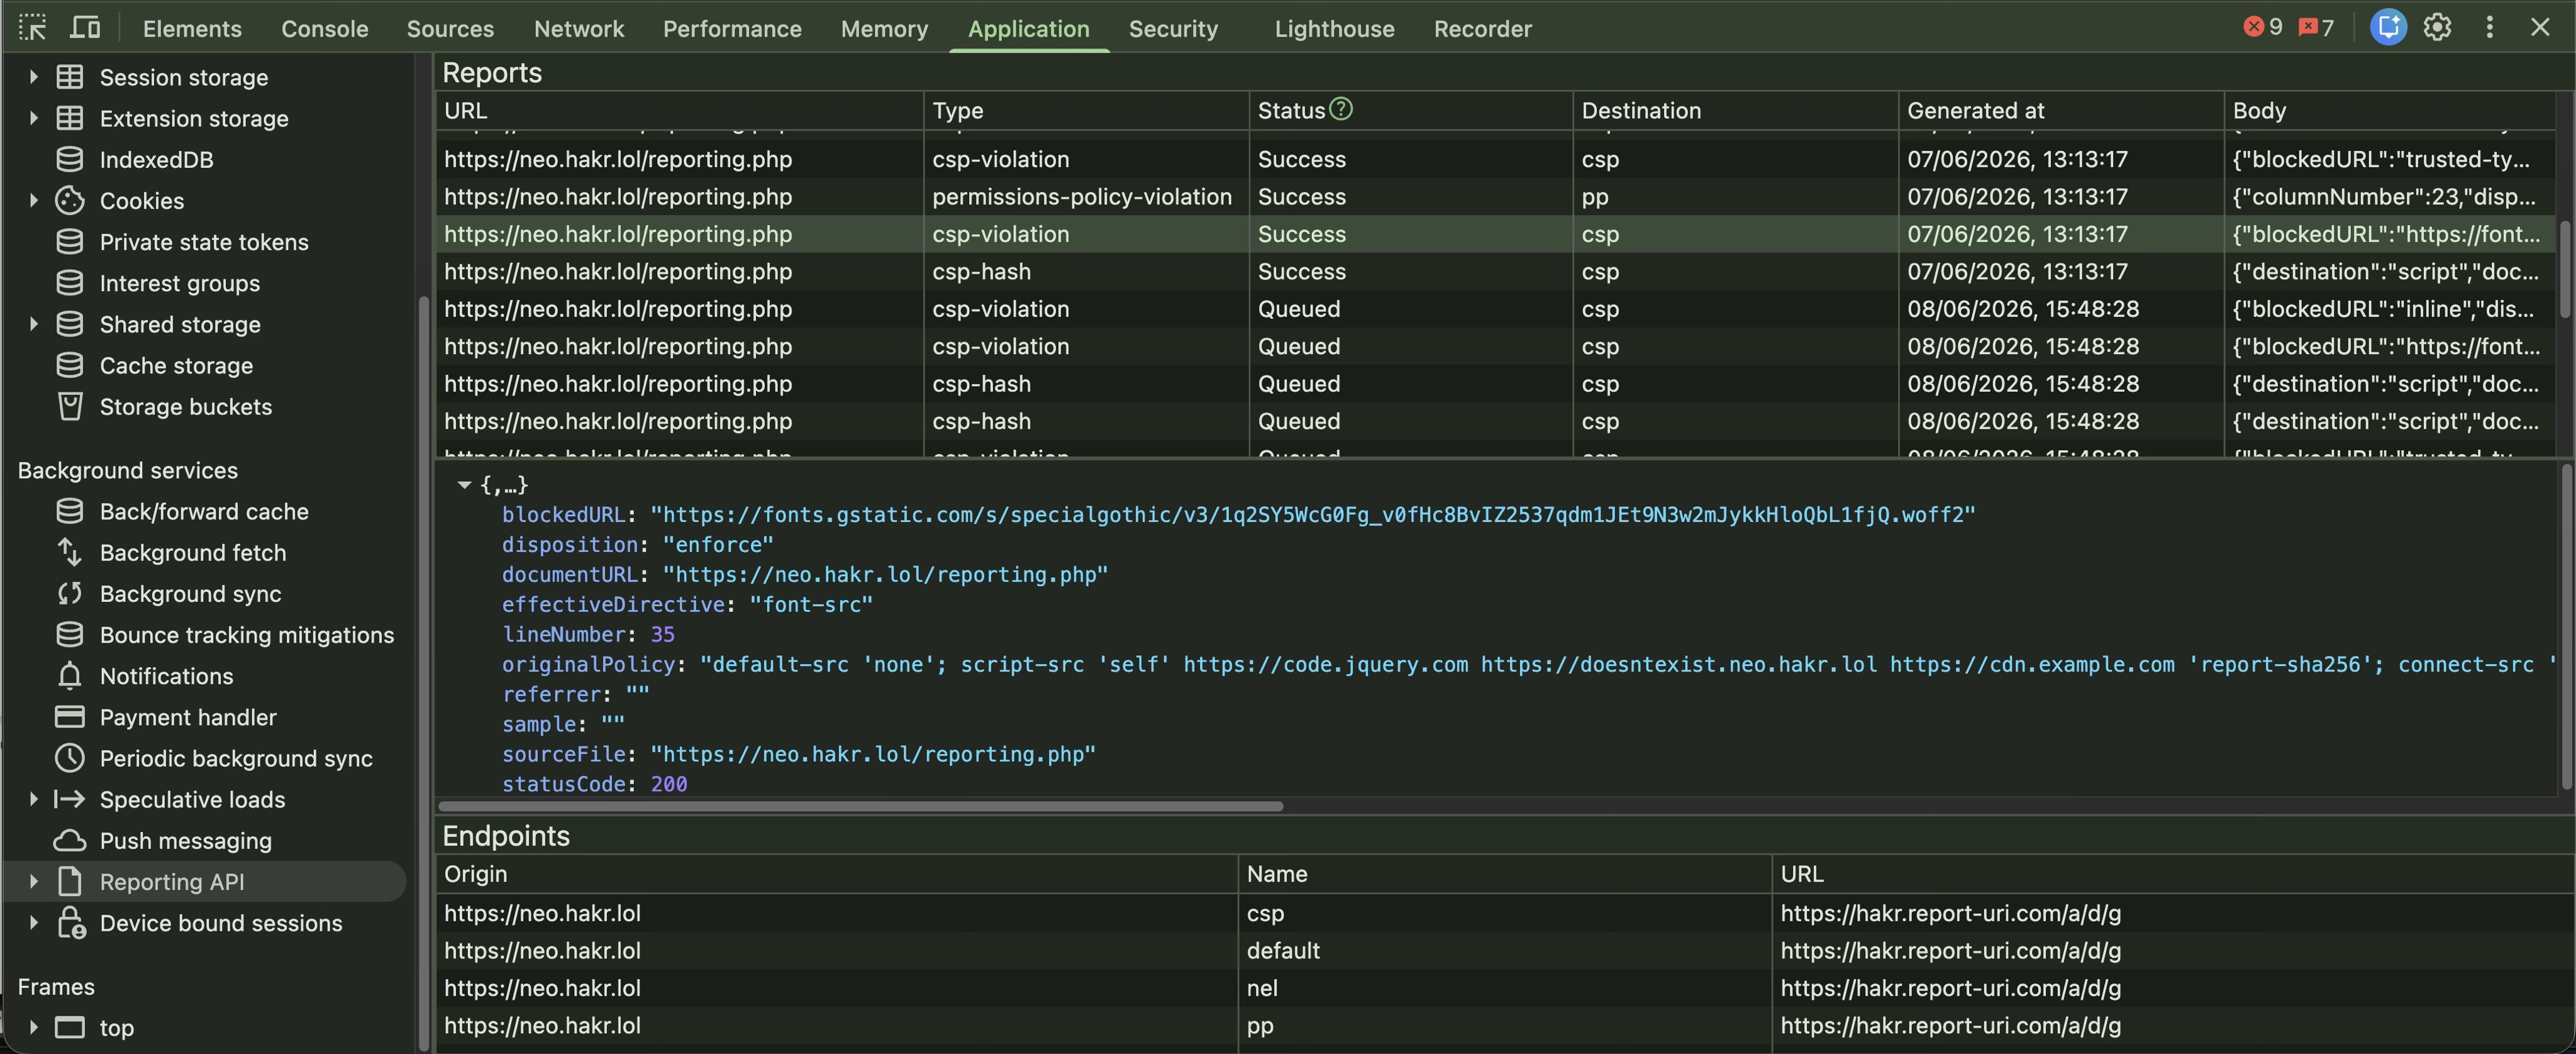Click the blockedURL fonts.gstatic.com value
This screenshot has height=1054, width=2576.
point(1312,515)
